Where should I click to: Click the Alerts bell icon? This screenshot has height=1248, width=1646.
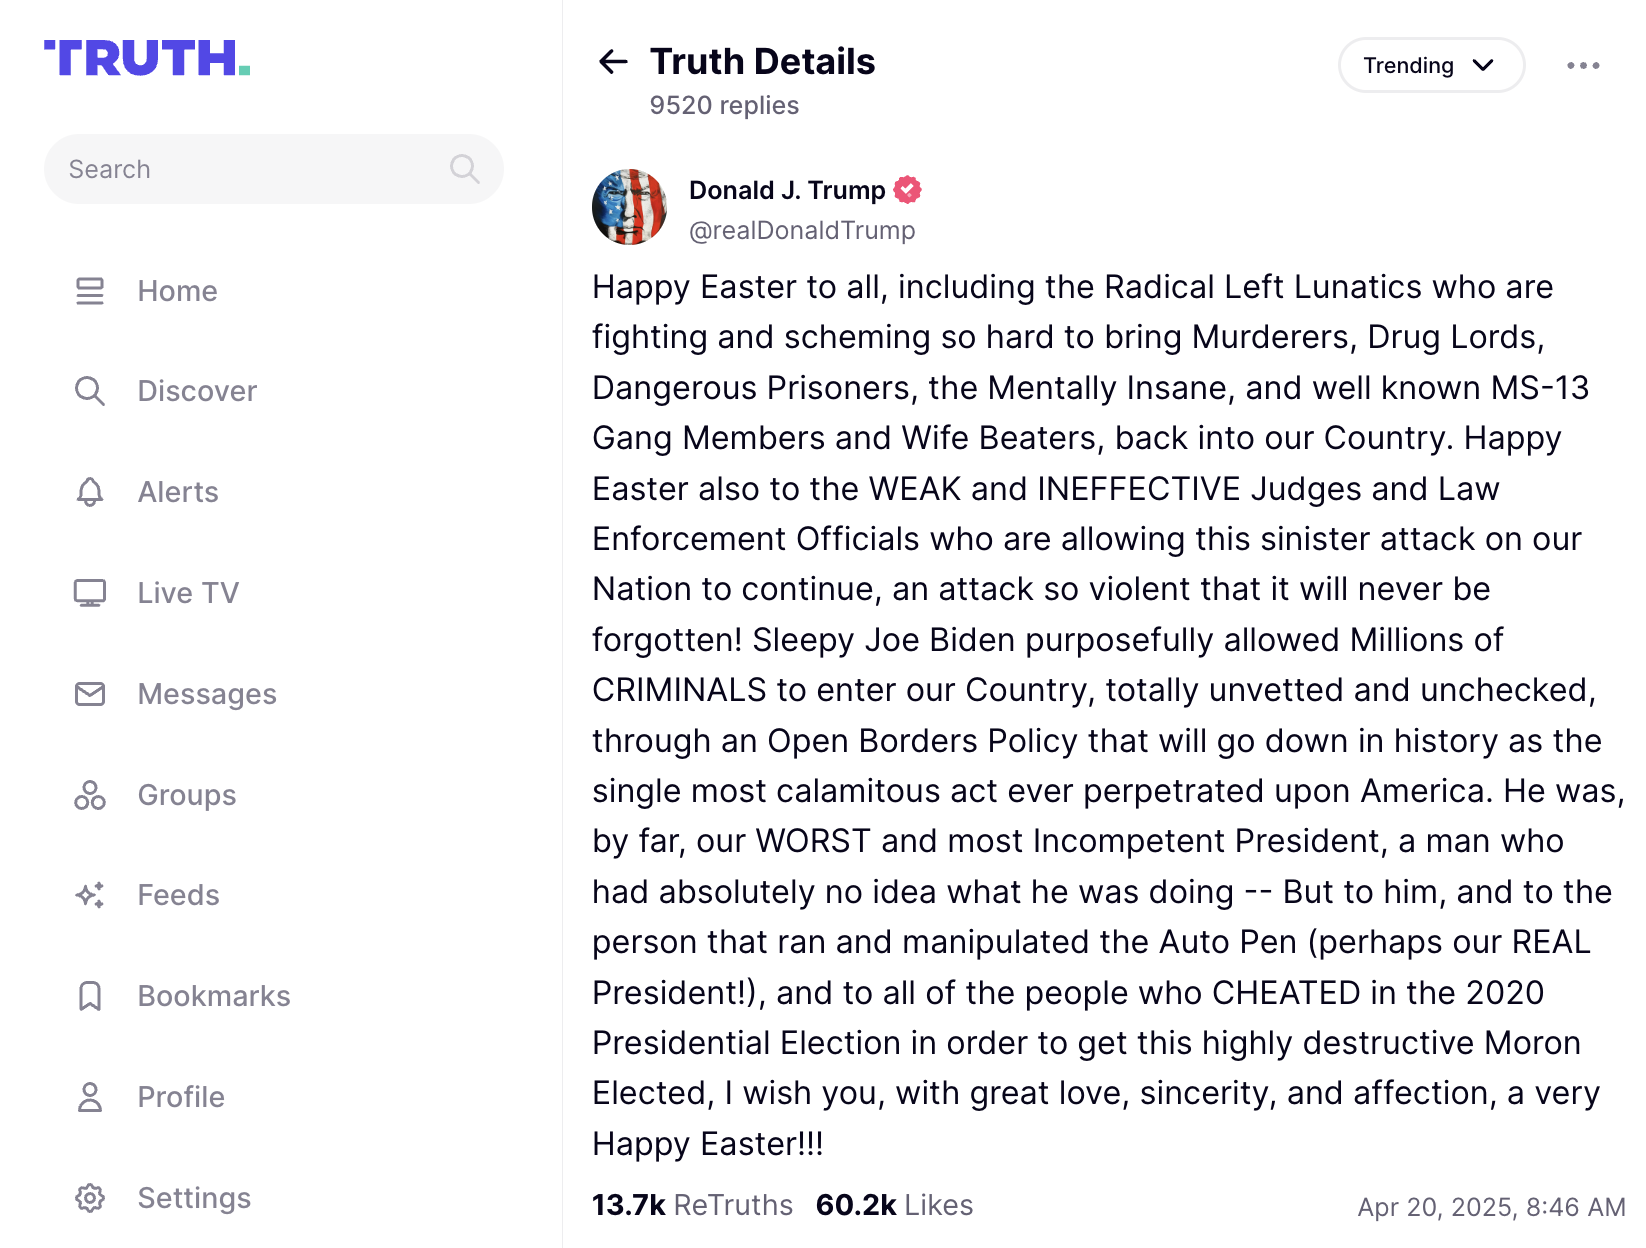(x=90, y=492)
